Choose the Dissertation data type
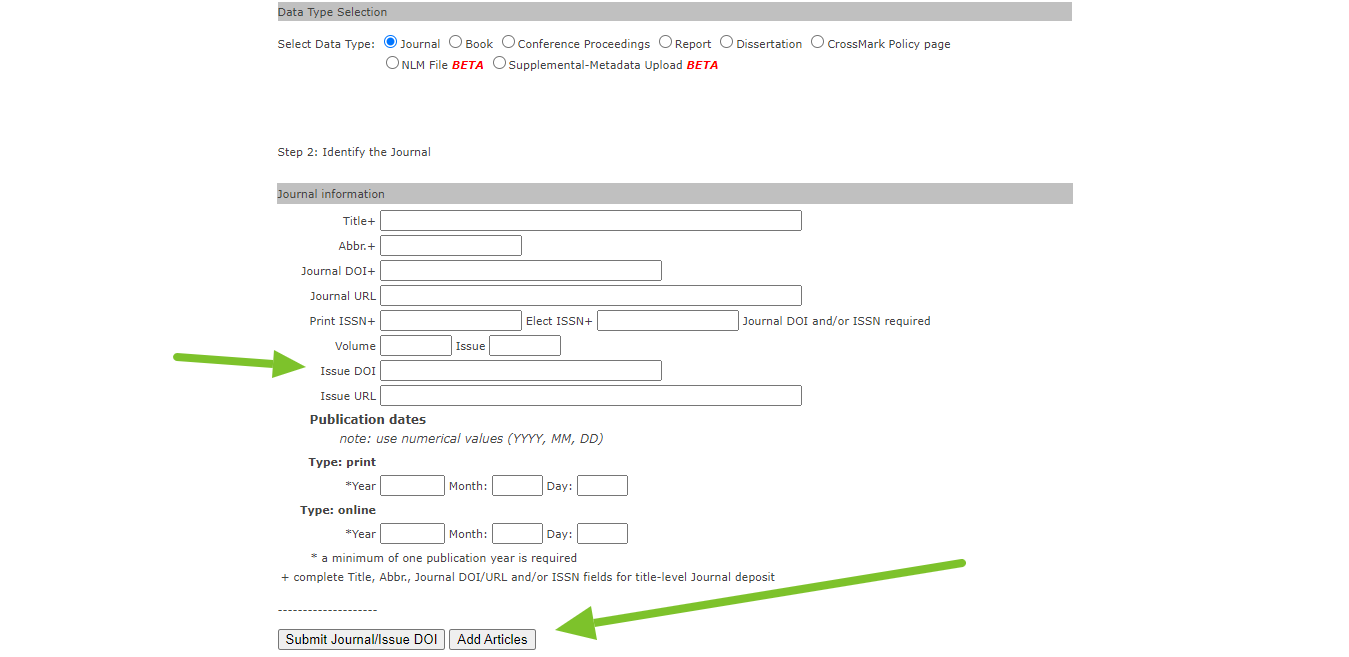The width and height of the screenshot is (1349, 657). [727, 43]
